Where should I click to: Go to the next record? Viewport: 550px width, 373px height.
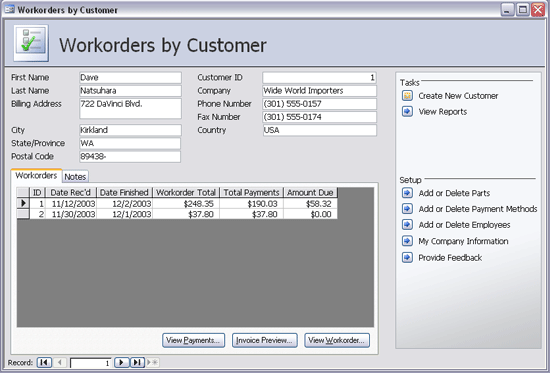pos(122,362)
